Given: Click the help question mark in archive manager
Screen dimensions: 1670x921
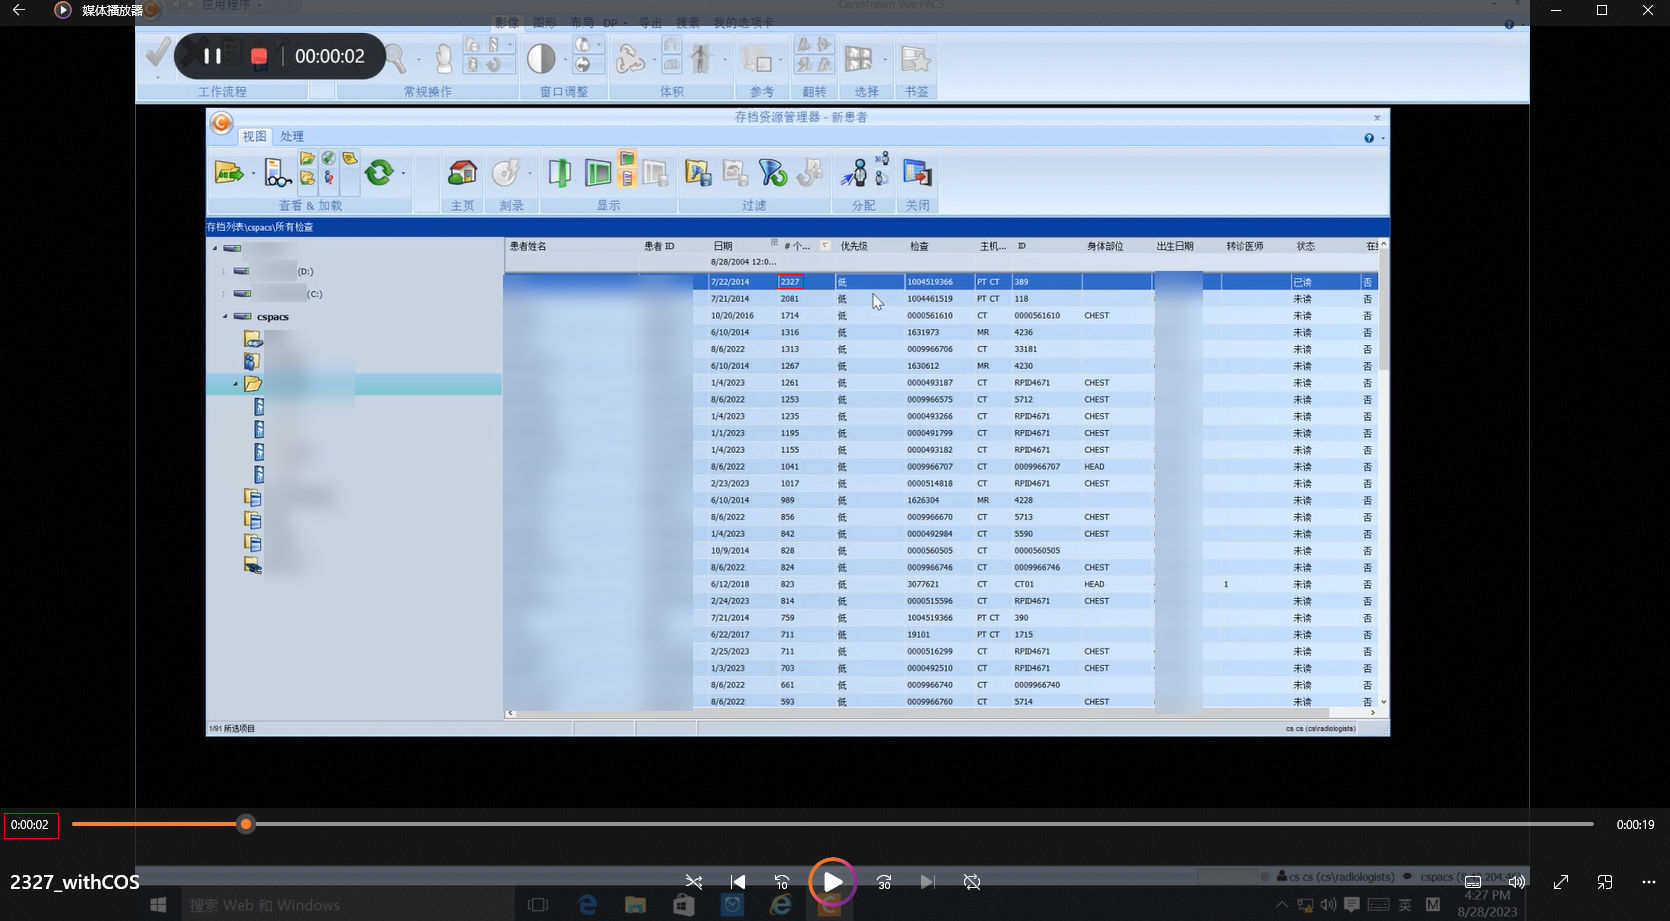Looking at the screenshot, I should [x=1369, y=138].
